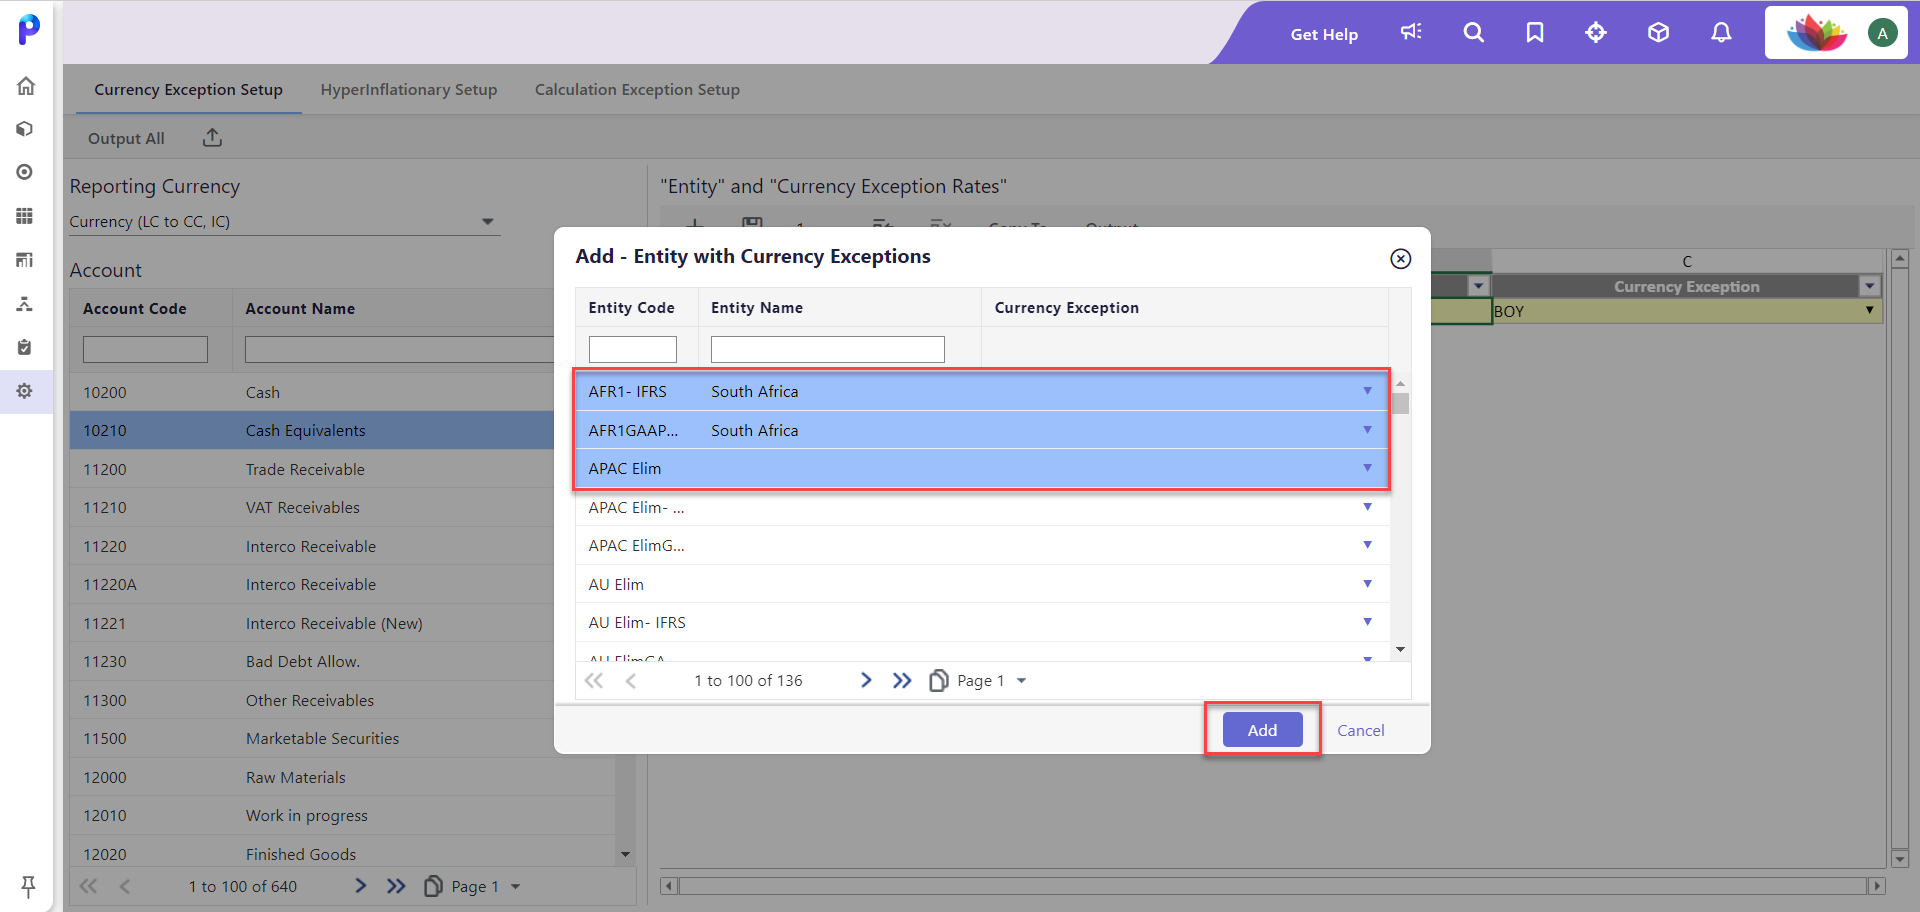Open the user avatar A menu
The width and height of the screenshot is (1920, 912).
pos(1882,33)
